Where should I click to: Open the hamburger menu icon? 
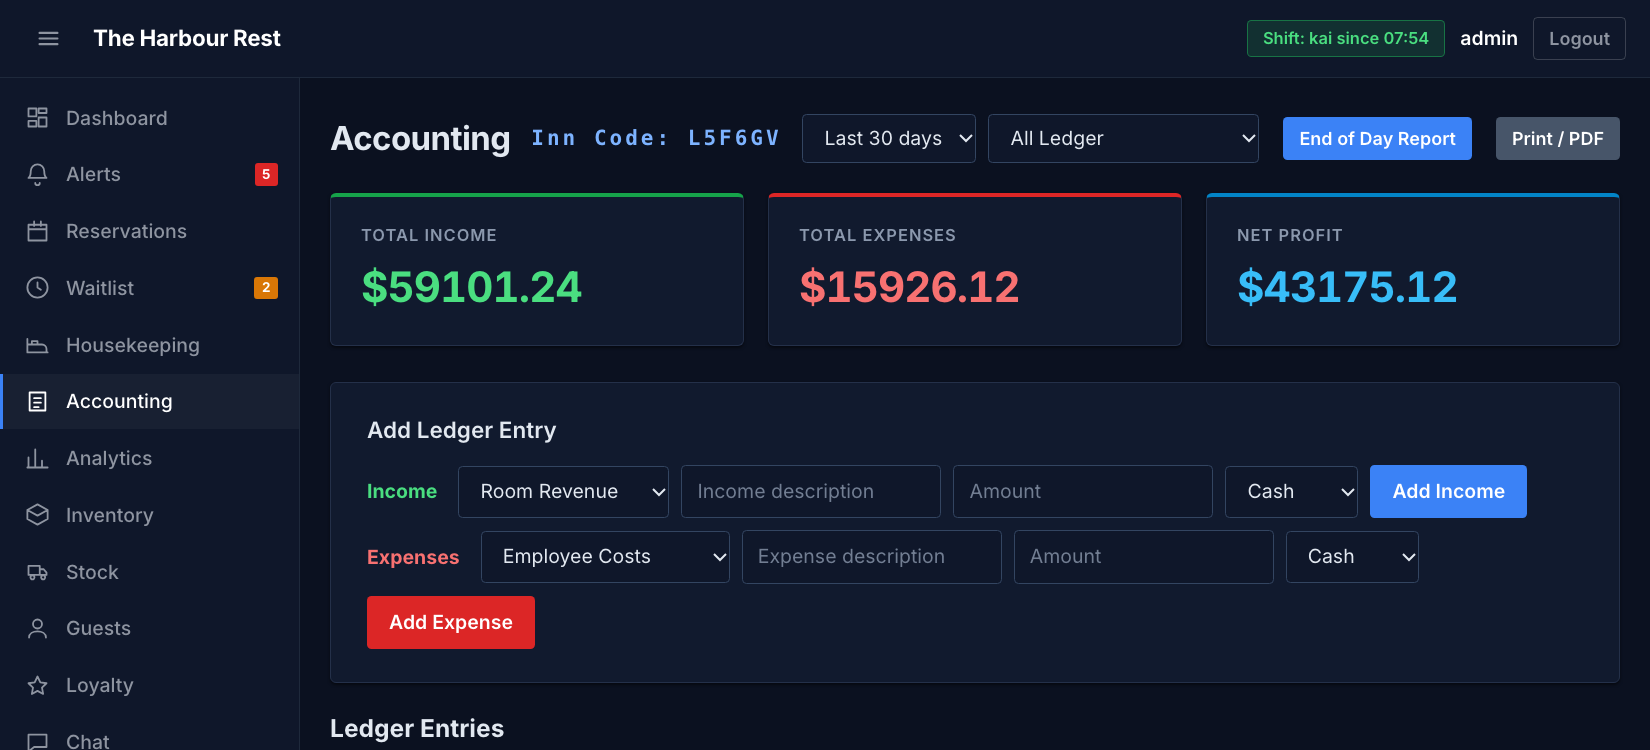(x=48, y=38)
